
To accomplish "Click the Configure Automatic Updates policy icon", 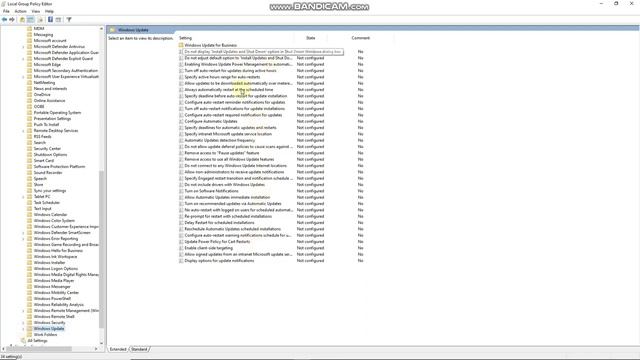I will pos(181,121).
